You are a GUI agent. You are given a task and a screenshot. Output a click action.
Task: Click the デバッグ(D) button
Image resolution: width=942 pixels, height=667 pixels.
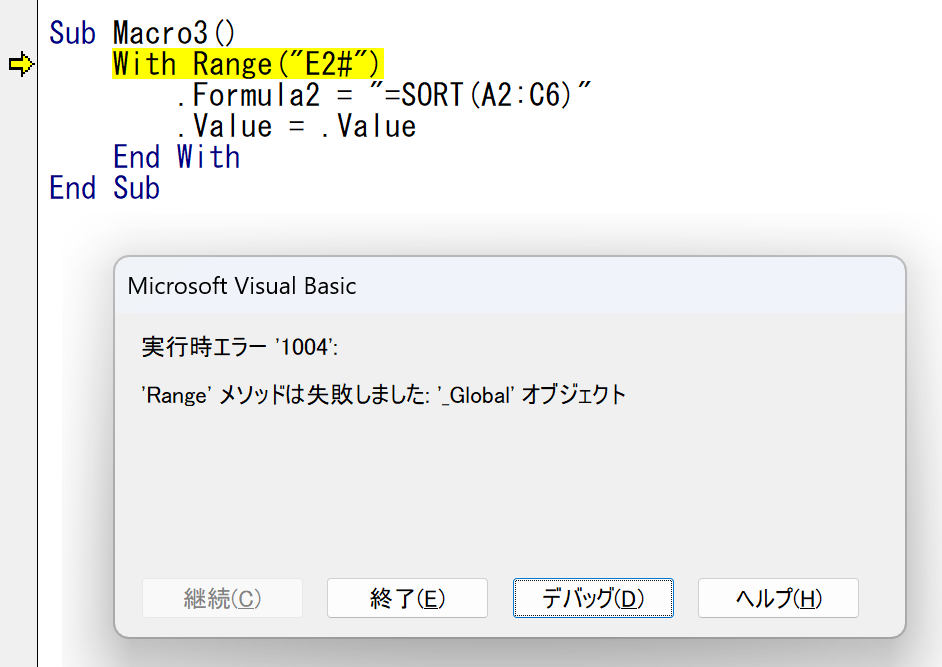pos(593,598)
